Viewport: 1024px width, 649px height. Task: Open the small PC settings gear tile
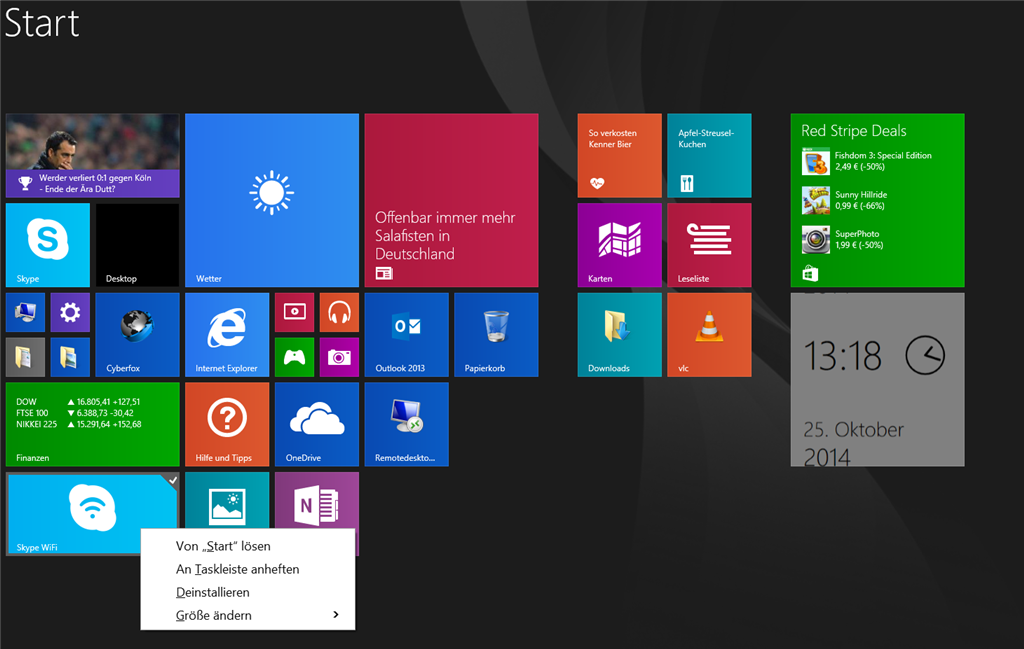pyautogui.click(x=70, y=312)
